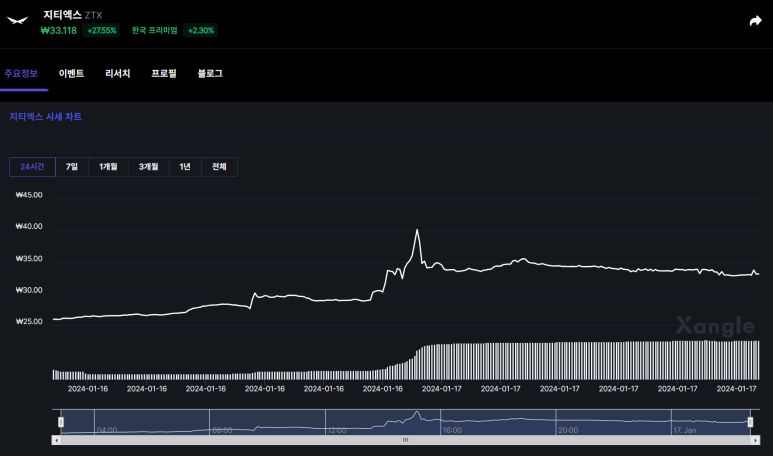
Task: Click the 12:00 marker in the navigator
Action: 337,430
